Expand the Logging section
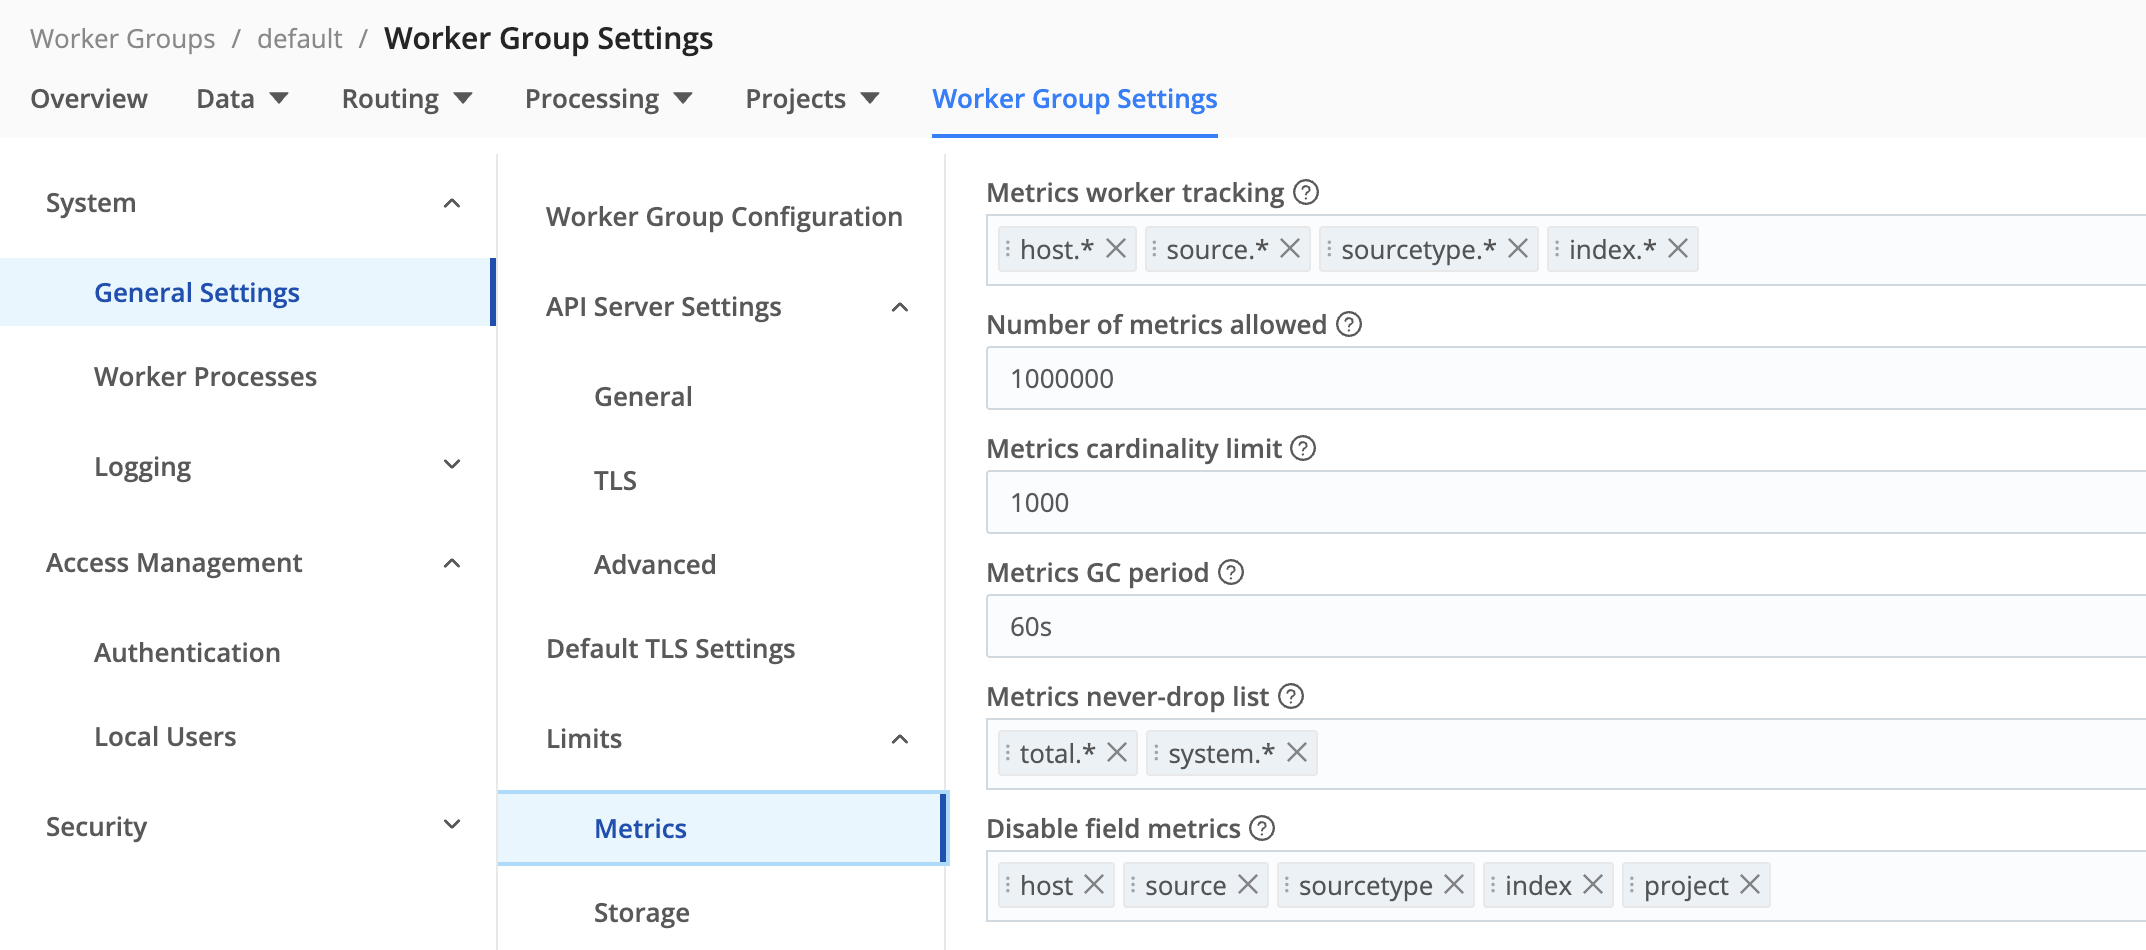The height and width of the screenshot is (950, 2146). pyautogui.click(x=452, y=464)
